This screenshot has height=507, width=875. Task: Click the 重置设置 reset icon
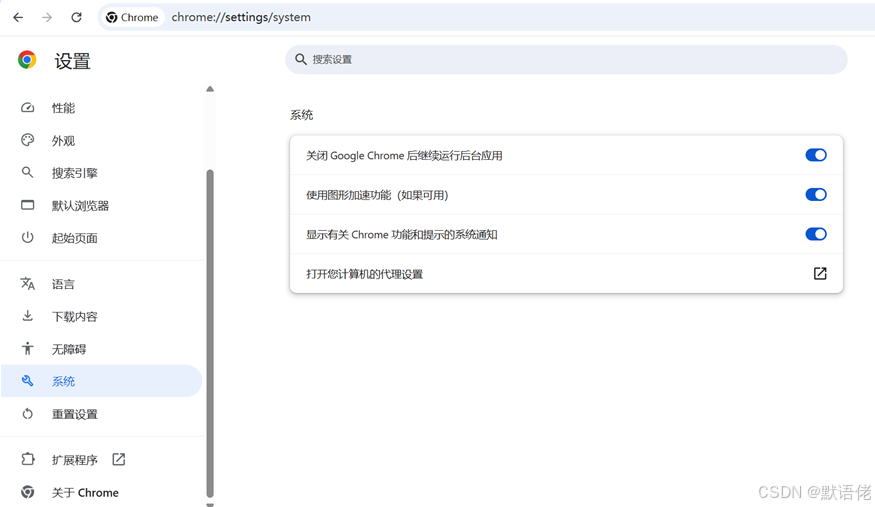[27, 414]
